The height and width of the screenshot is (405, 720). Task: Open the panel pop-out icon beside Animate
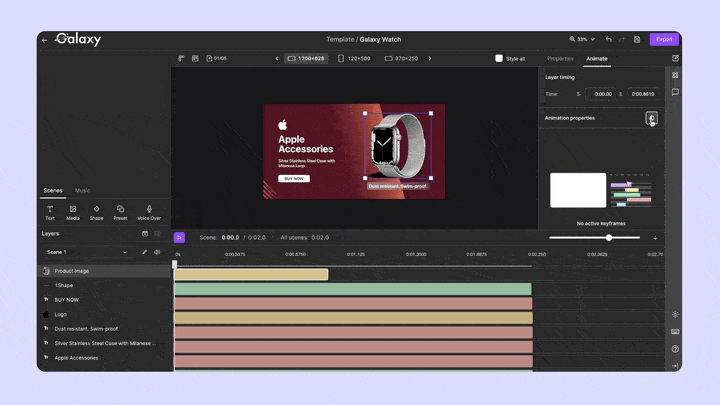pyautogui.click(x=675, y=58)
